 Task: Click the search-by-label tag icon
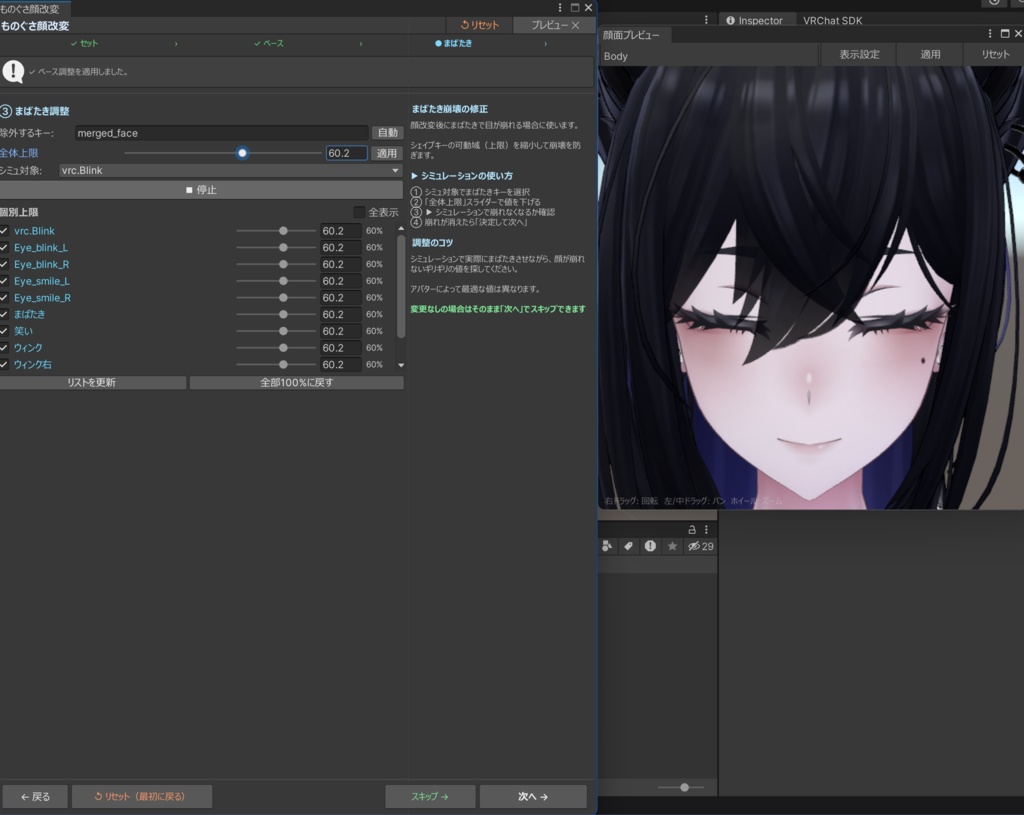628,546
